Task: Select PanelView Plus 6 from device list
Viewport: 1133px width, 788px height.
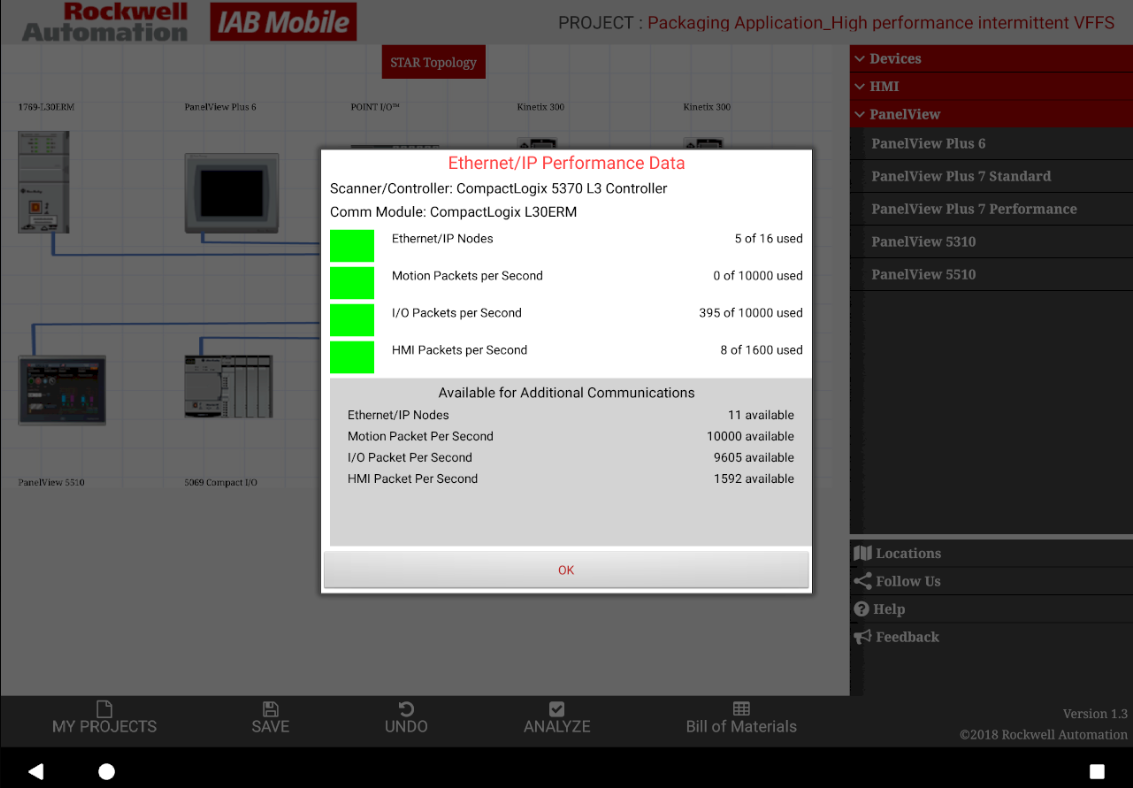Action: click(991, 143)
